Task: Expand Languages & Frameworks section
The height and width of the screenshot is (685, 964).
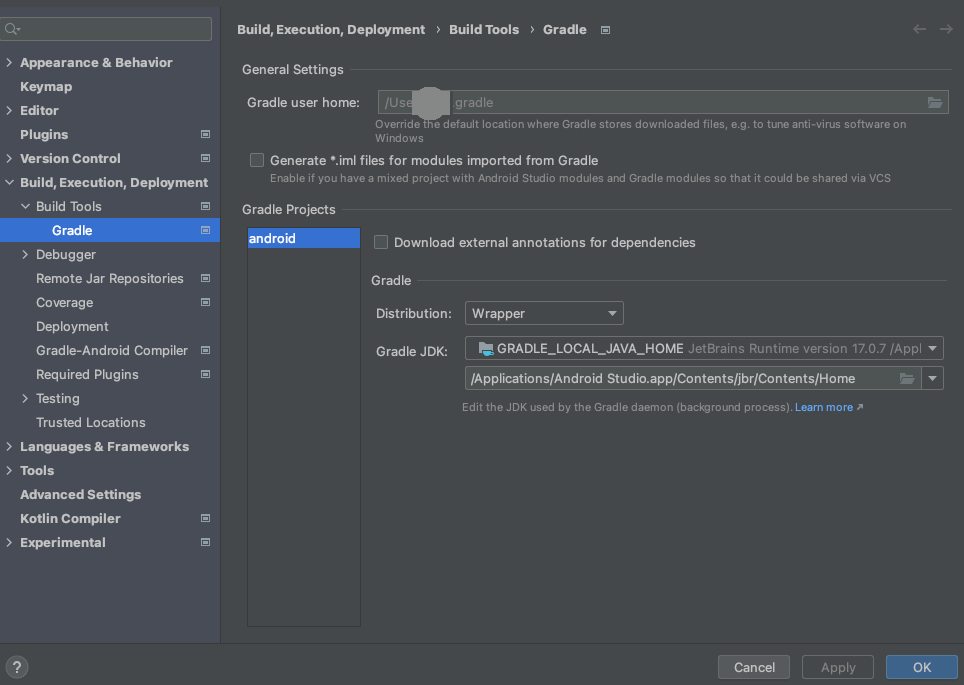Action: tap(9, 446)
